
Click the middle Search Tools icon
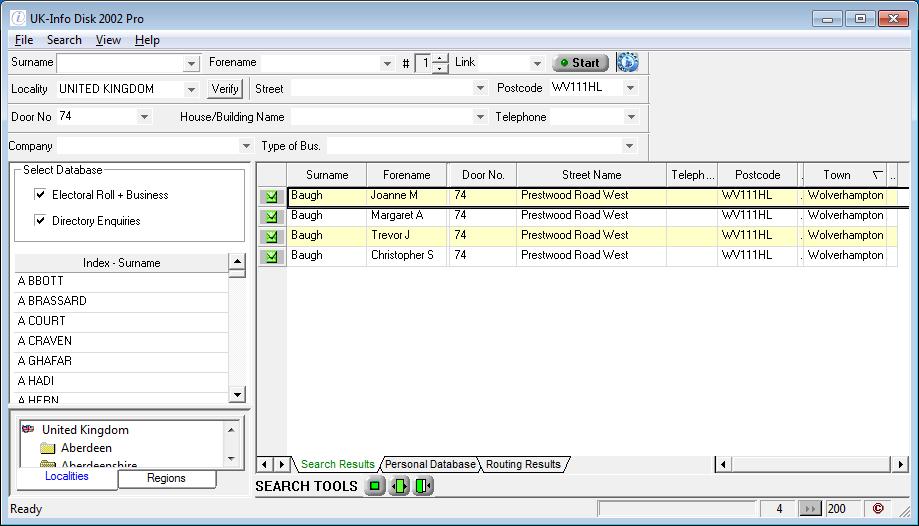399,486
